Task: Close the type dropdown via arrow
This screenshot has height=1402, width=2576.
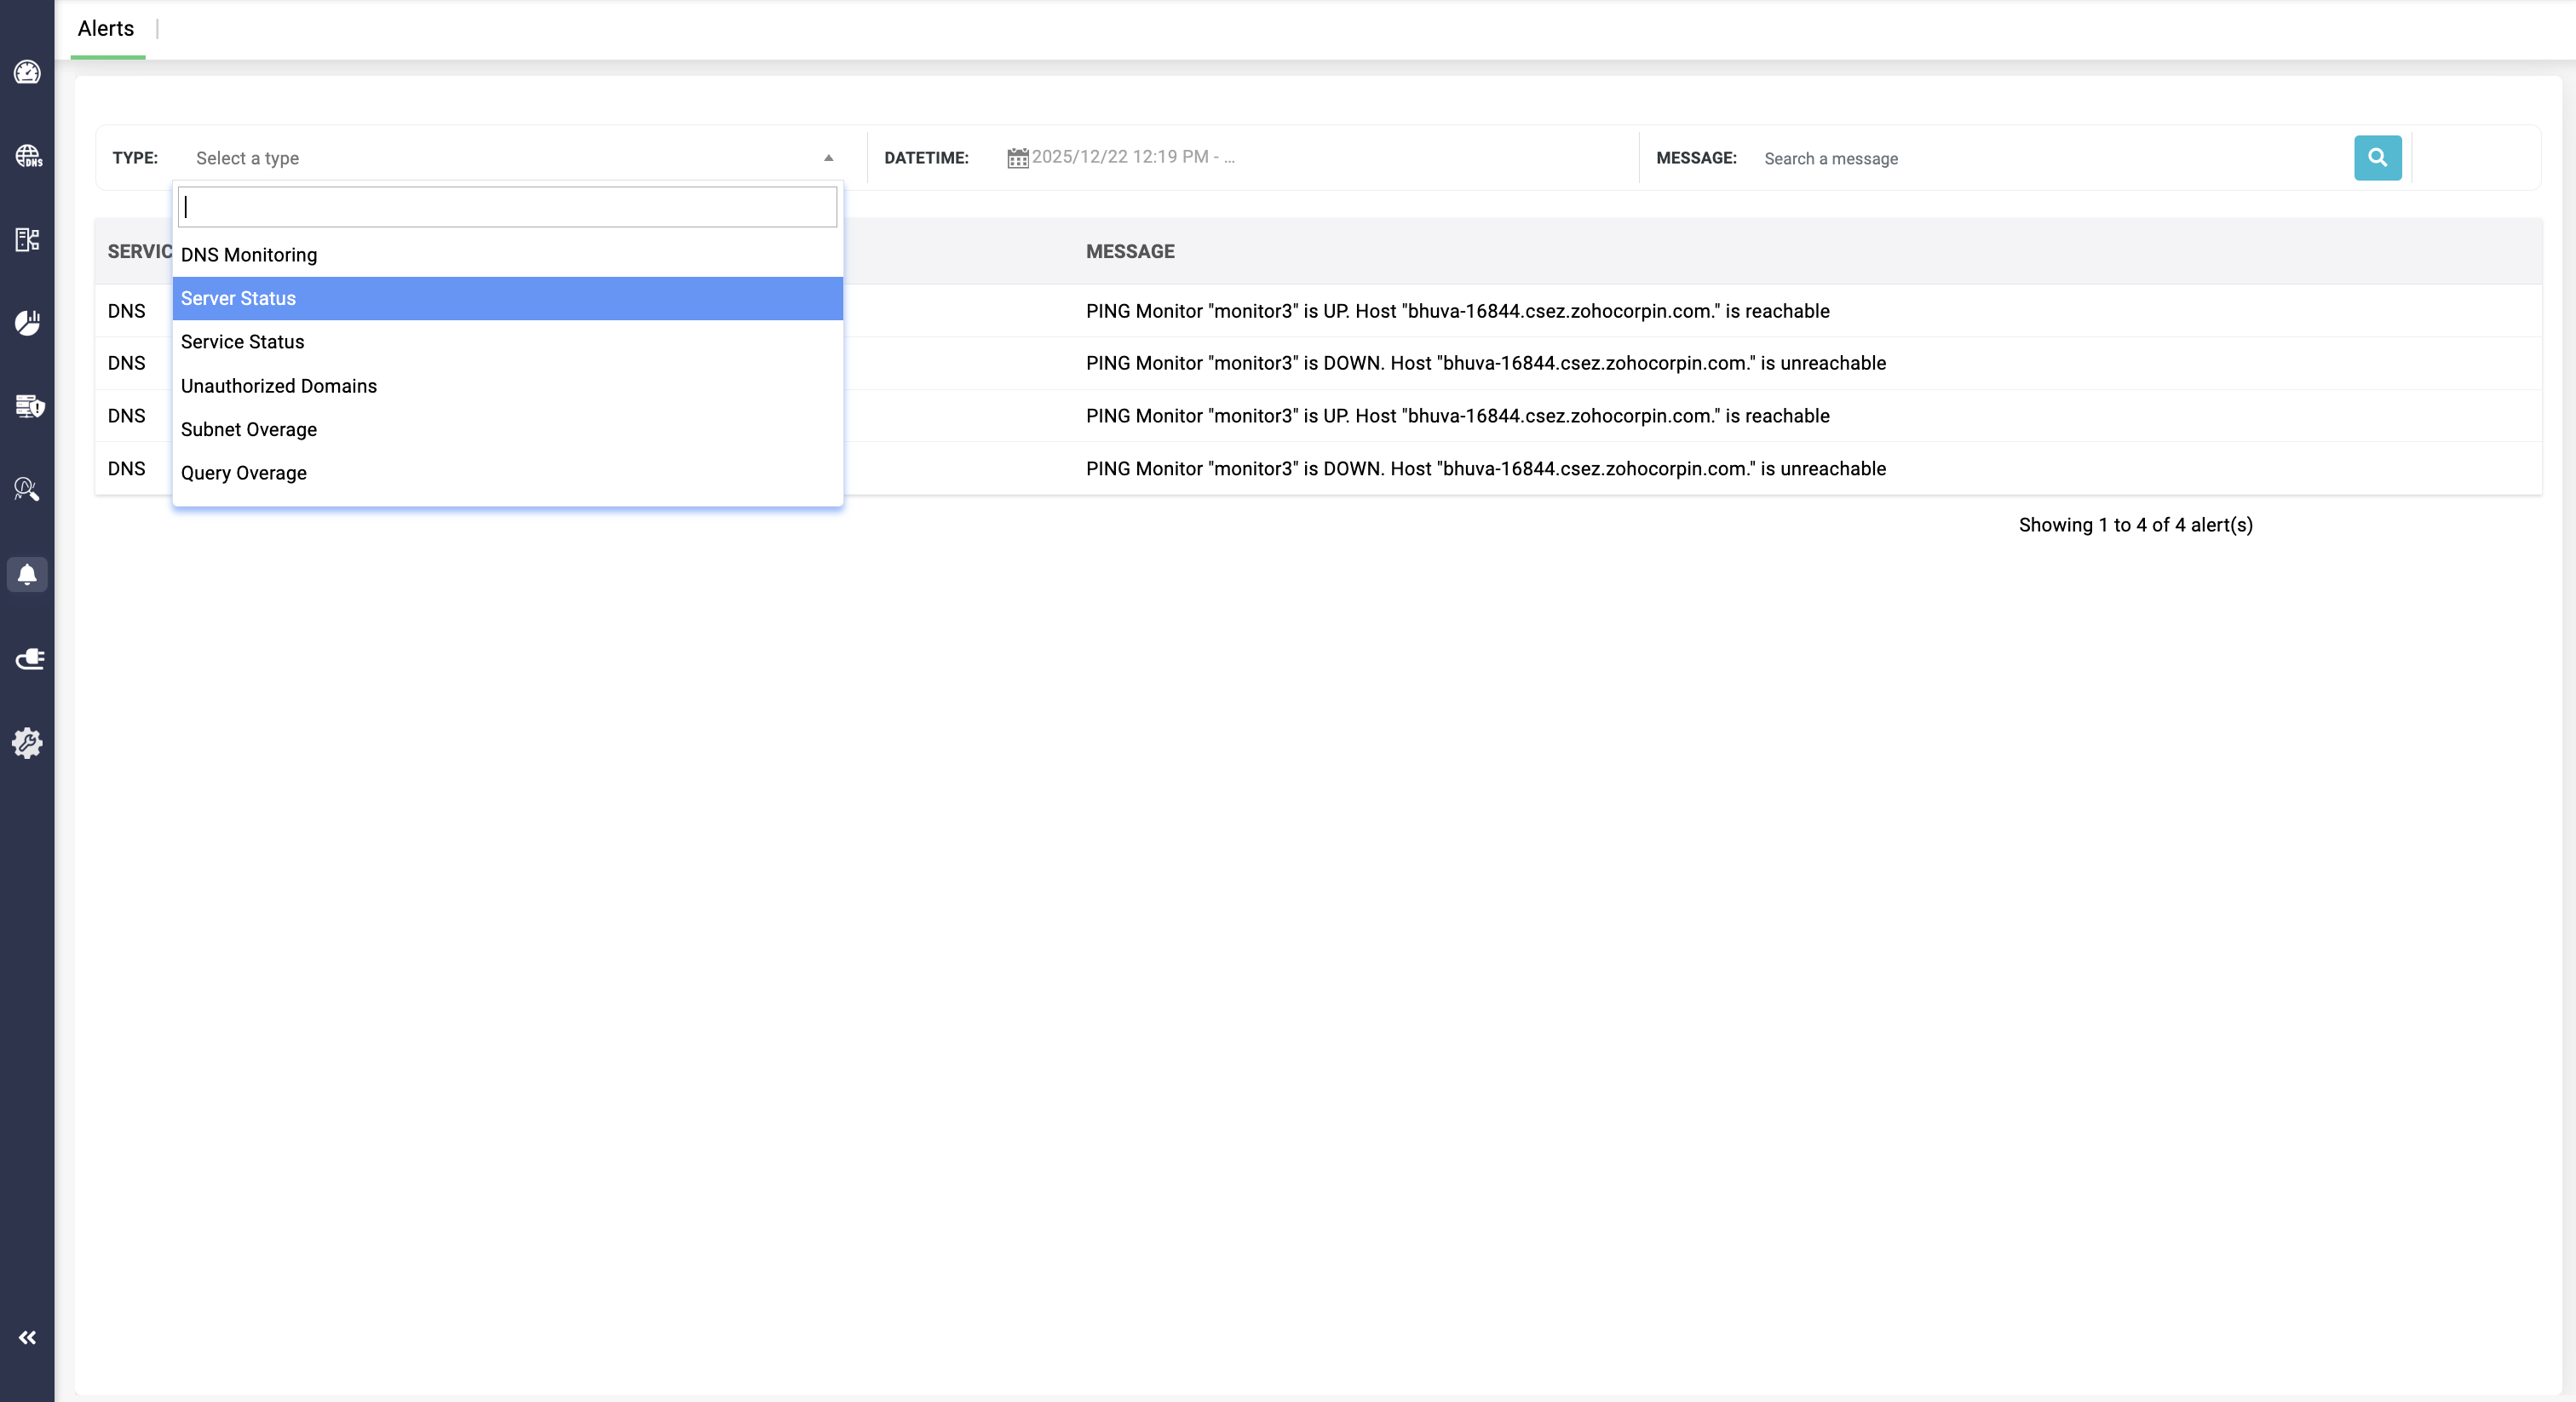Action: 828,158
